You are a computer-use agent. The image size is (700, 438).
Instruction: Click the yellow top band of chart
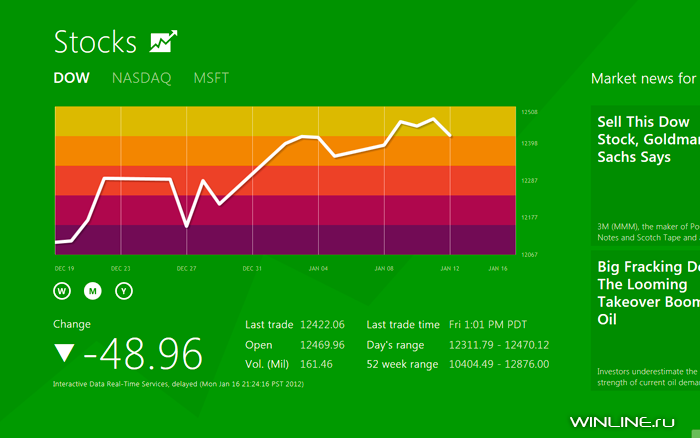(285, 121)
